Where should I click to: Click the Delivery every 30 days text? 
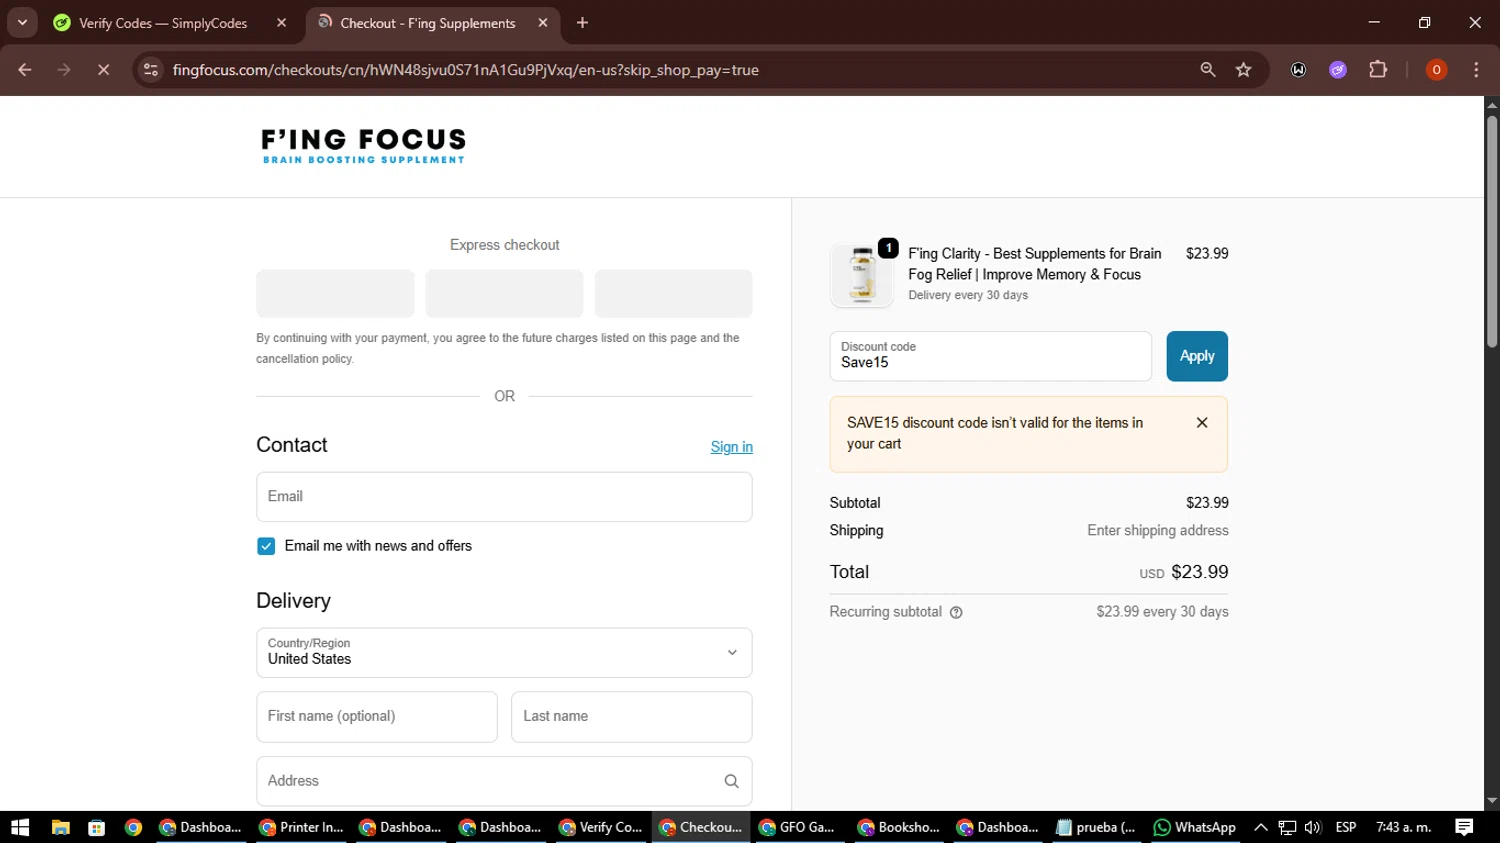pos(968,295)
